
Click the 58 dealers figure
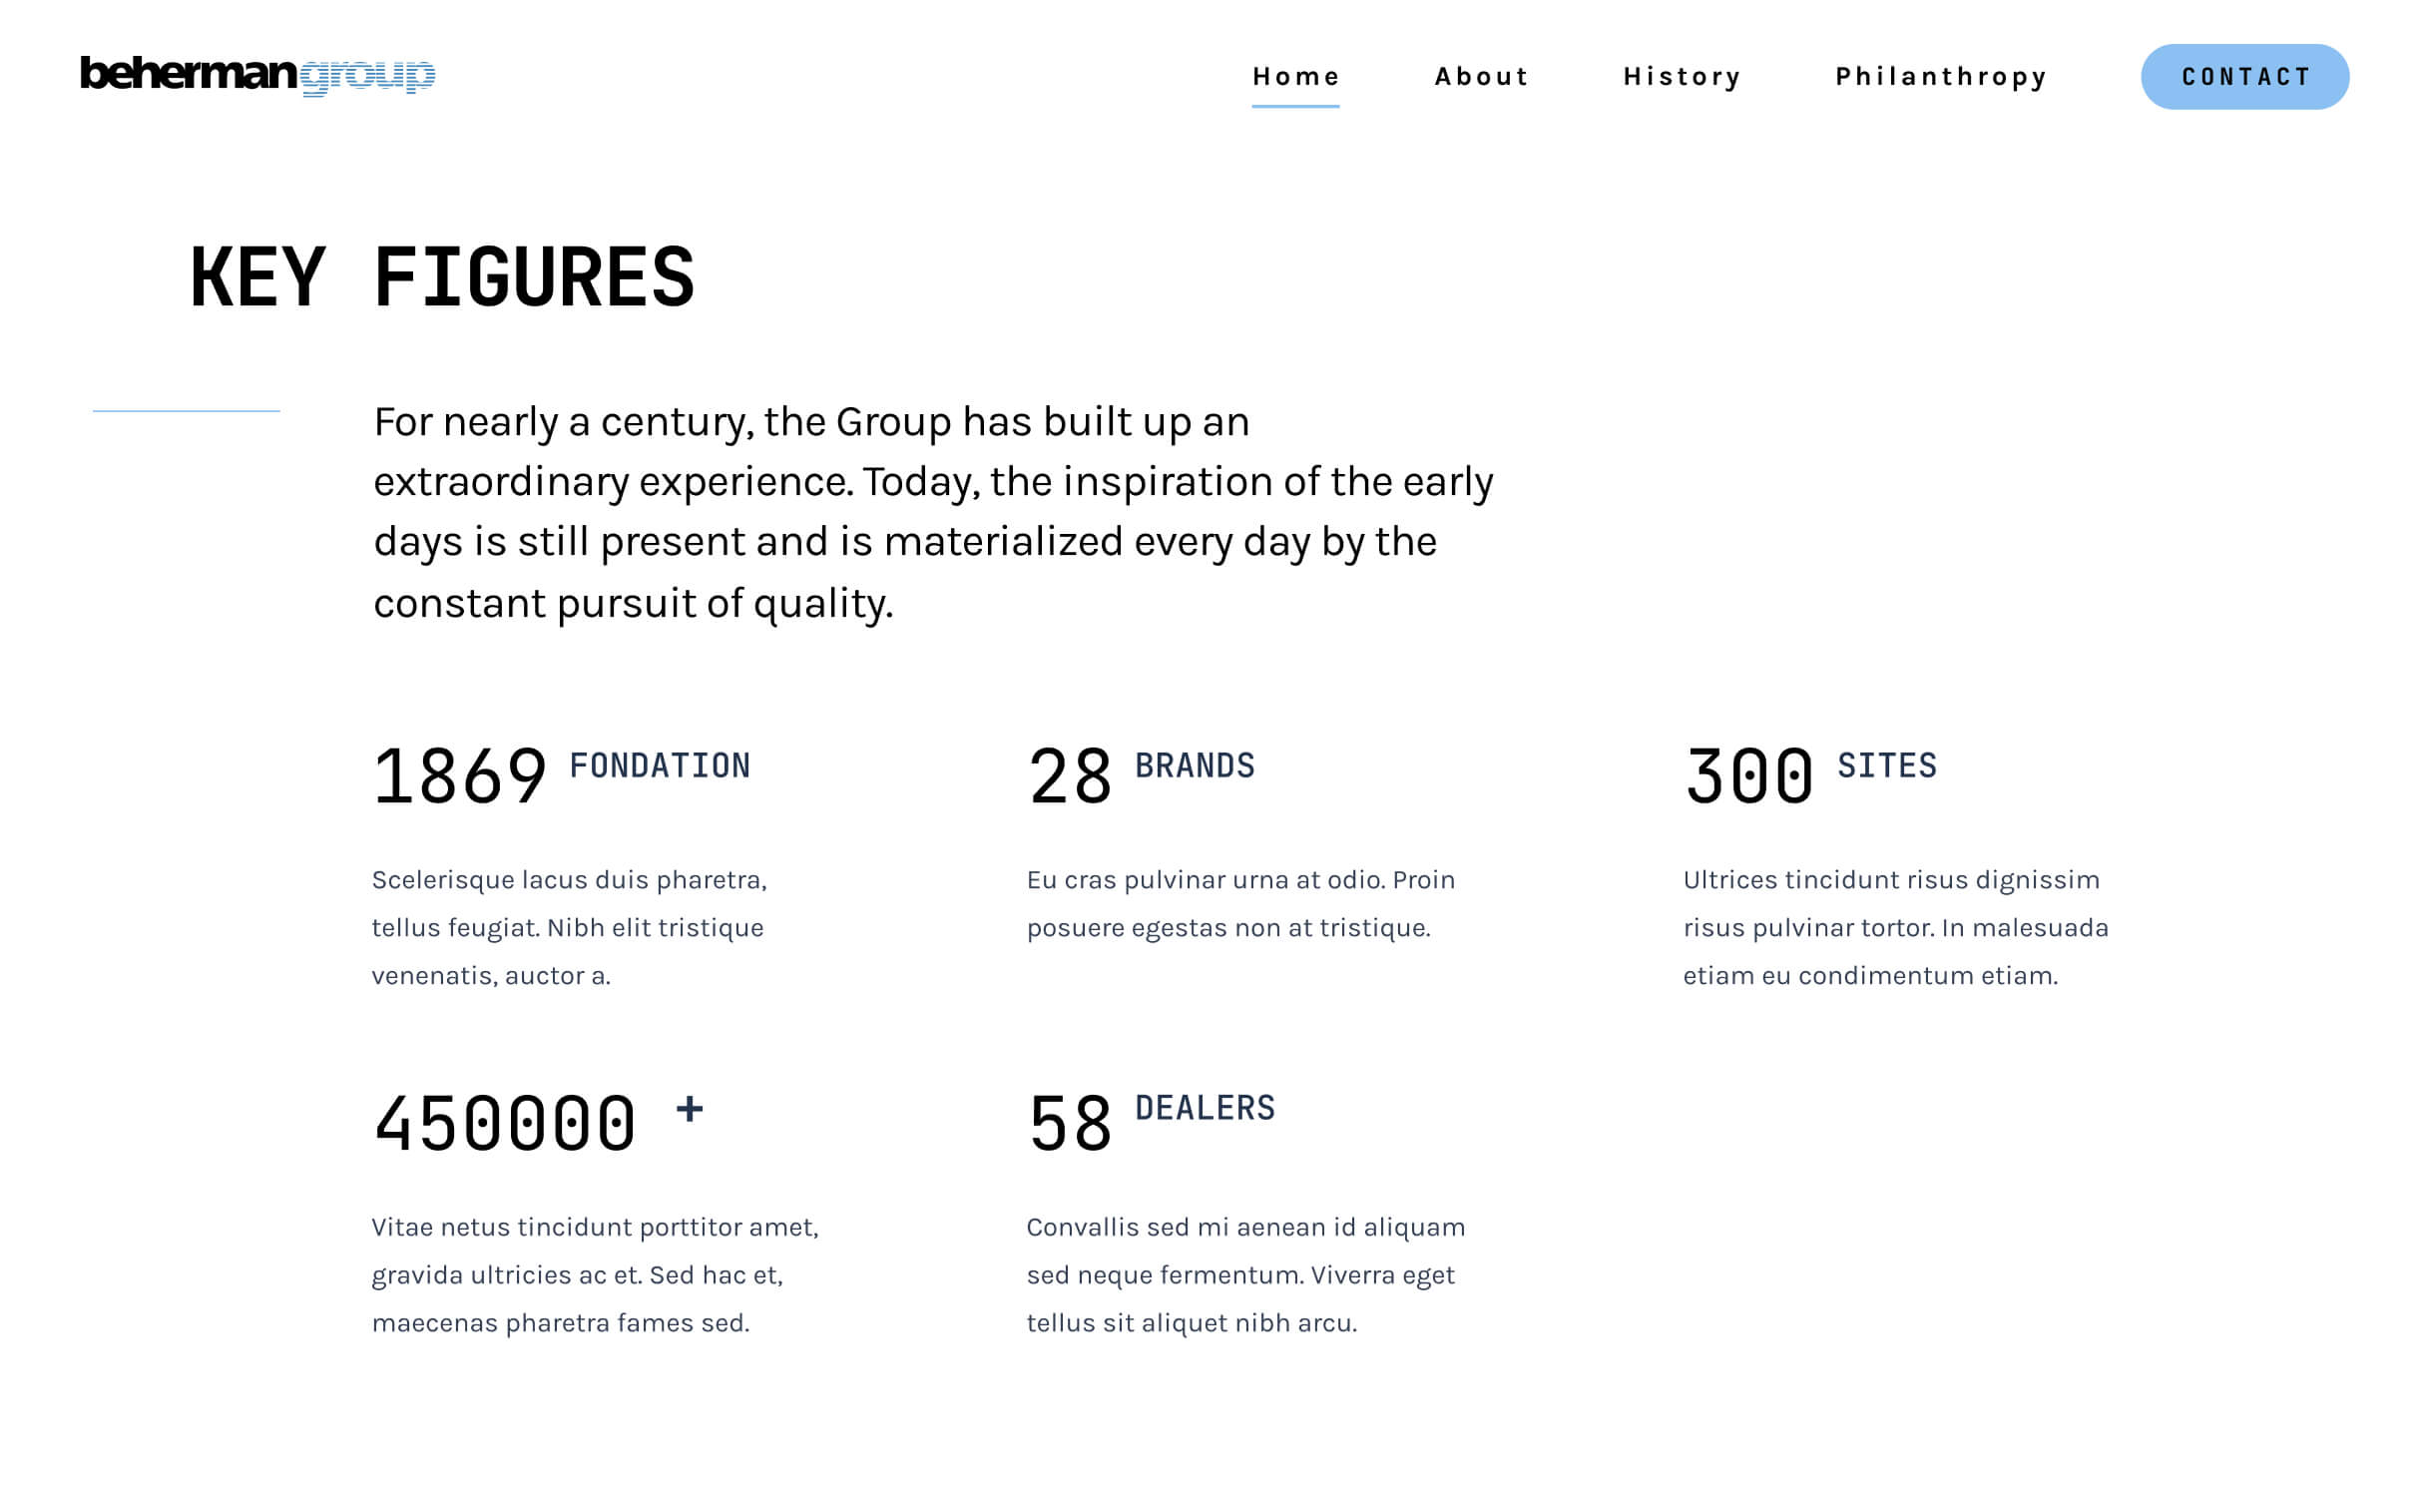(x=1069, y=1124)
